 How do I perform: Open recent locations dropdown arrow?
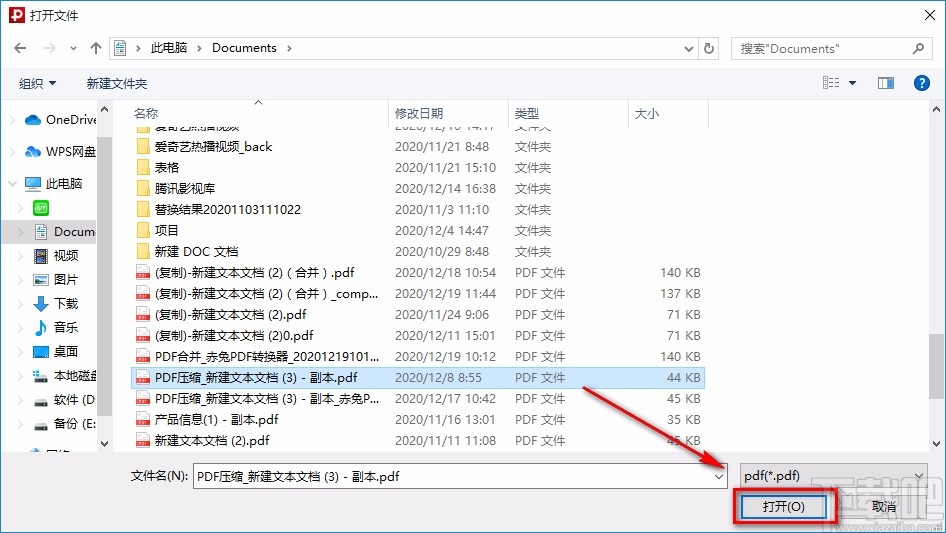click(73, 49)
